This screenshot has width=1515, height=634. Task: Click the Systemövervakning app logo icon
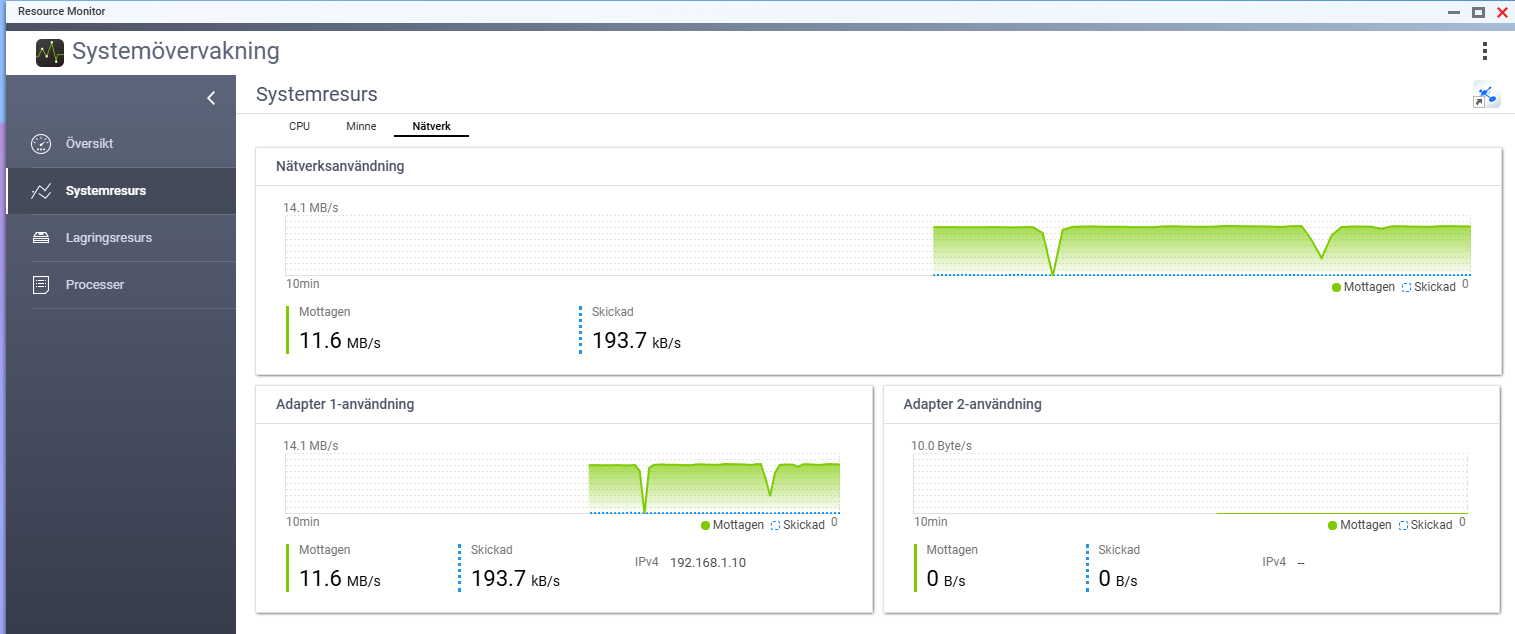coord(50,52)
